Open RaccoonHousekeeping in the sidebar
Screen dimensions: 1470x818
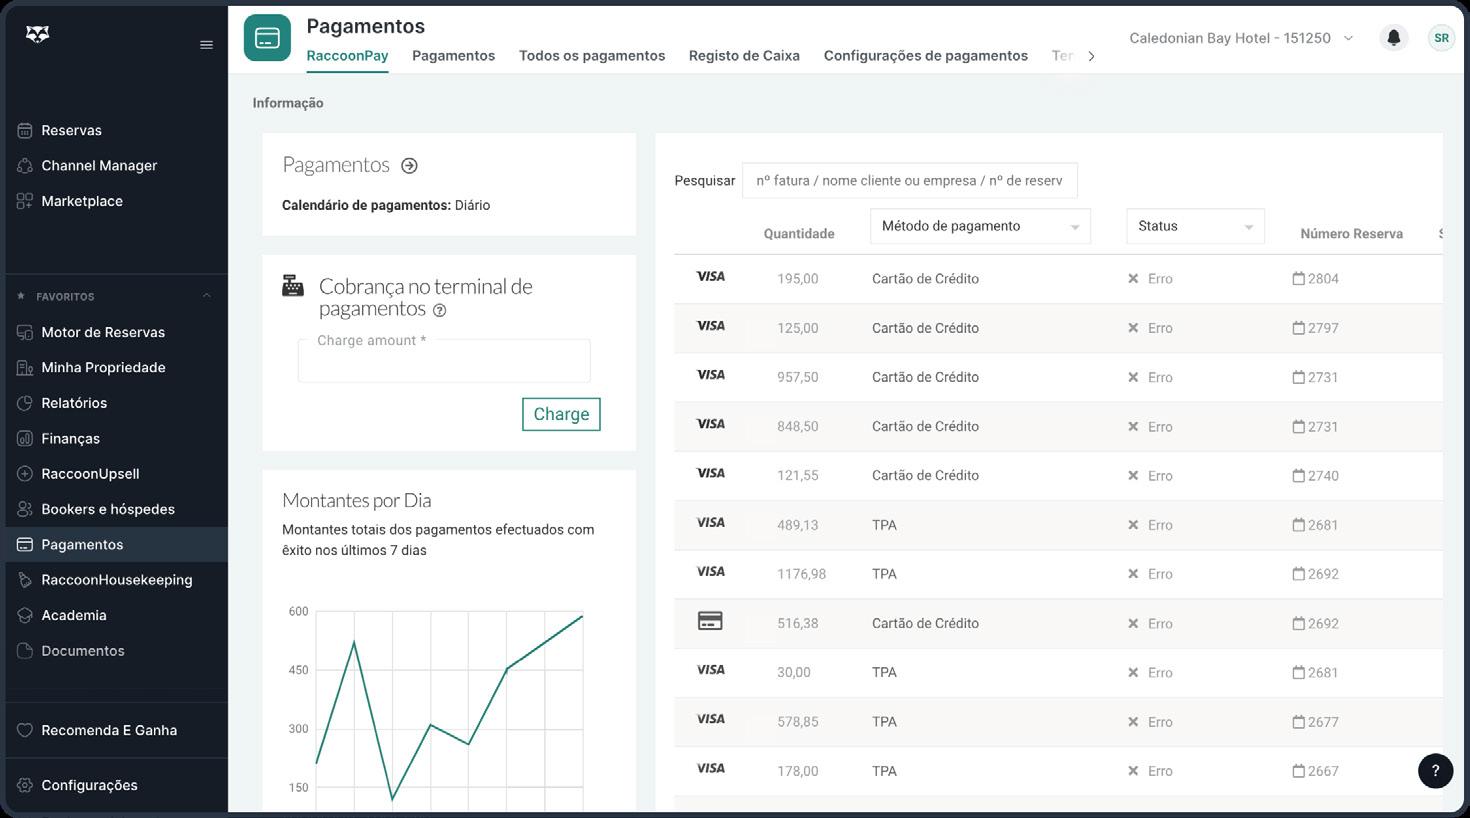pos(116,580)
